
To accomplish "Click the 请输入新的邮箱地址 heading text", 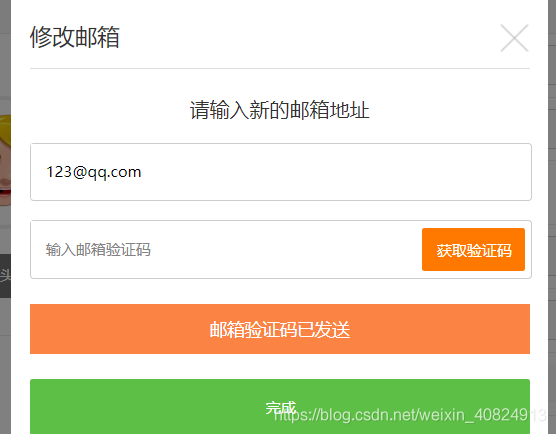I will click(279, 110).
